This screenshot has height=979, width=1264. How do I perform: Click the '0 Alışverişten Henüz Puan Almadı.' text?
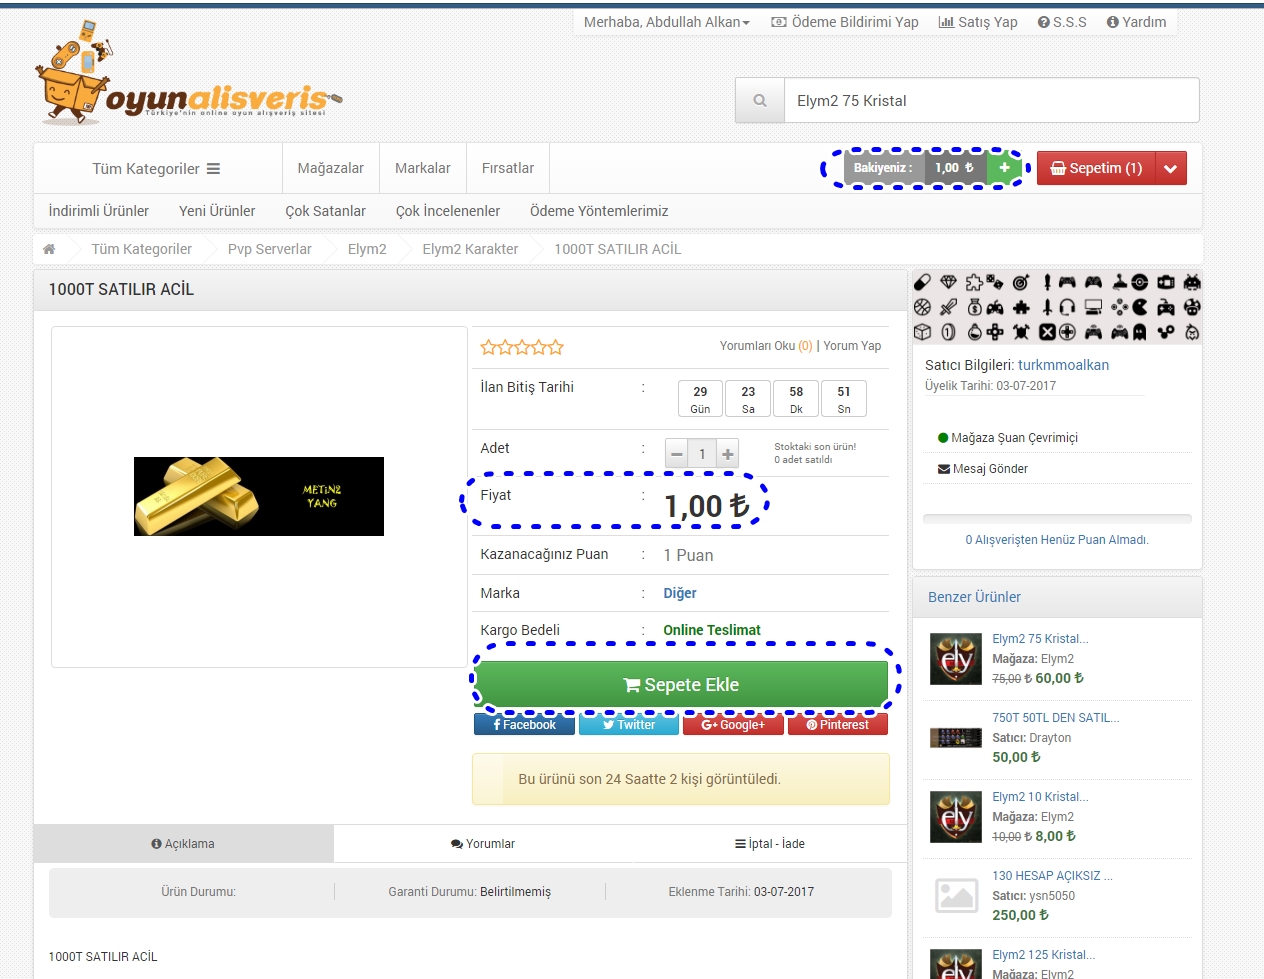[x=1057, y=540]
